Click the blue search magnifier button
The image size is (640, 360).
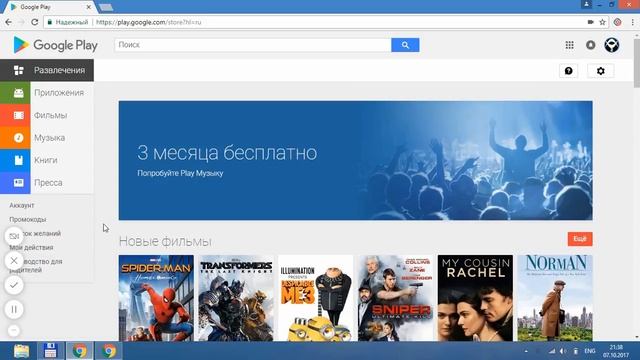coord(405,45)
